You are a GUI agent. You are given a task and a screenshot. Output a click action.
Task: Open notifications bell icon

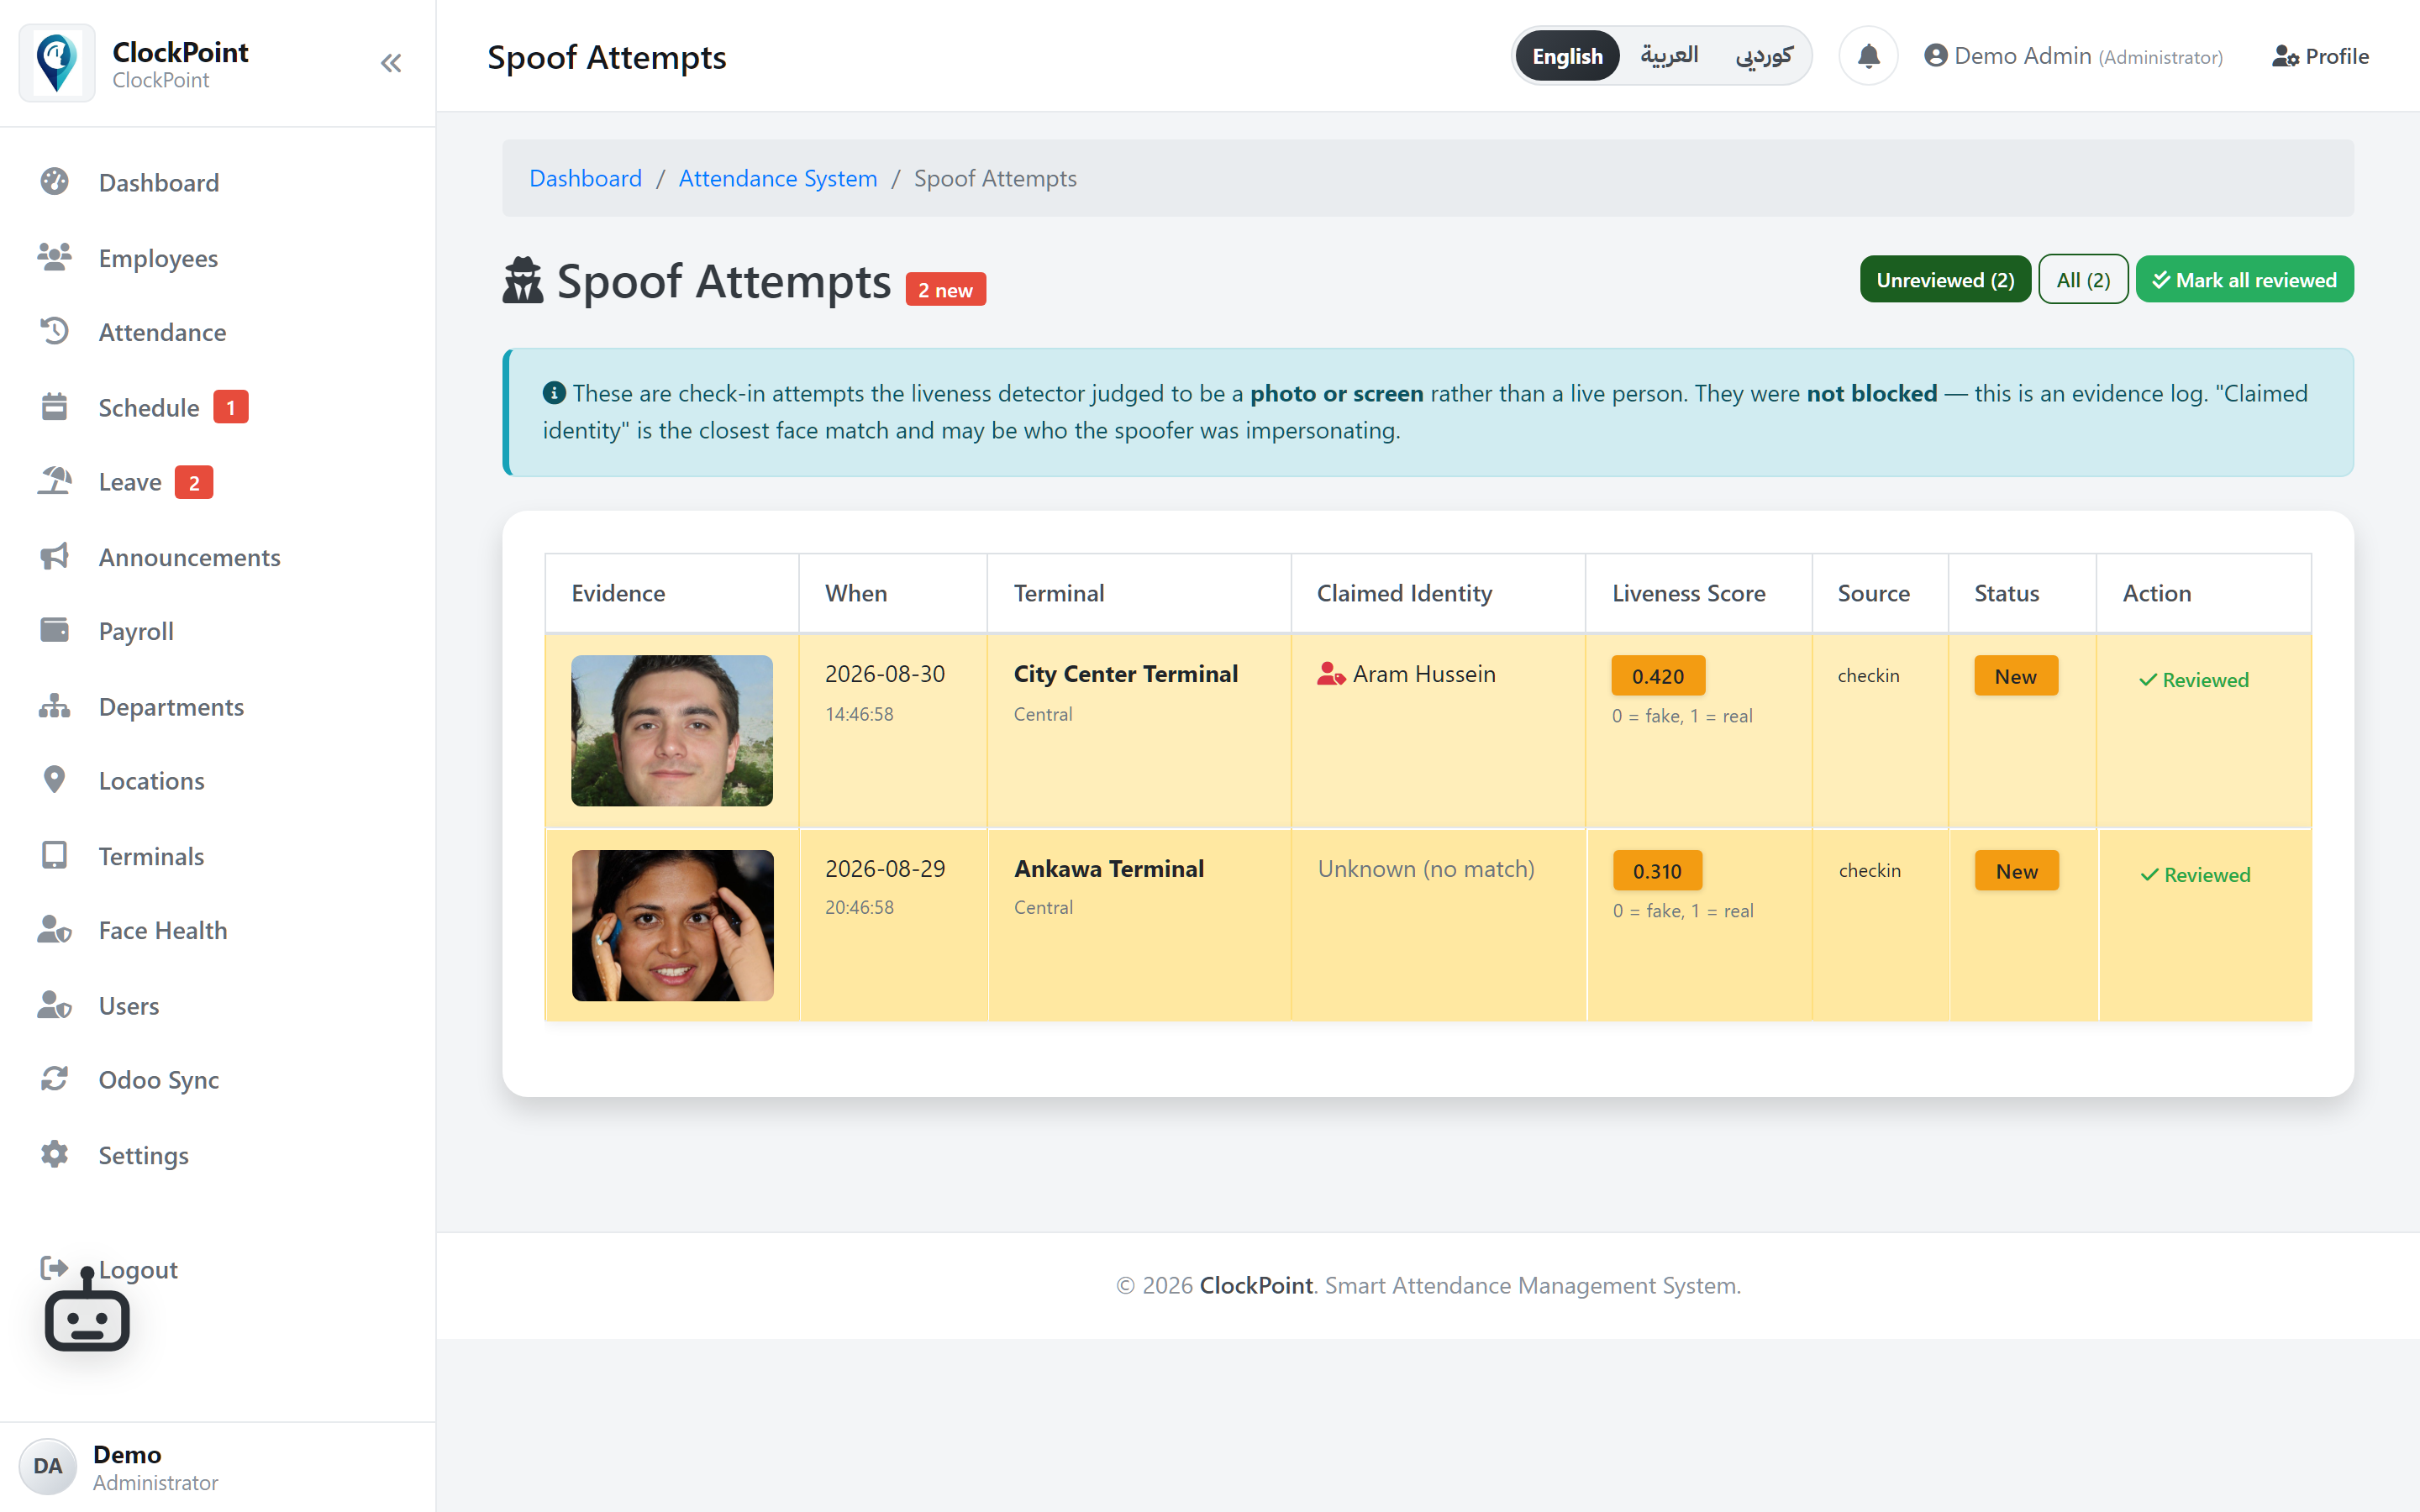tap(1868, 56)
